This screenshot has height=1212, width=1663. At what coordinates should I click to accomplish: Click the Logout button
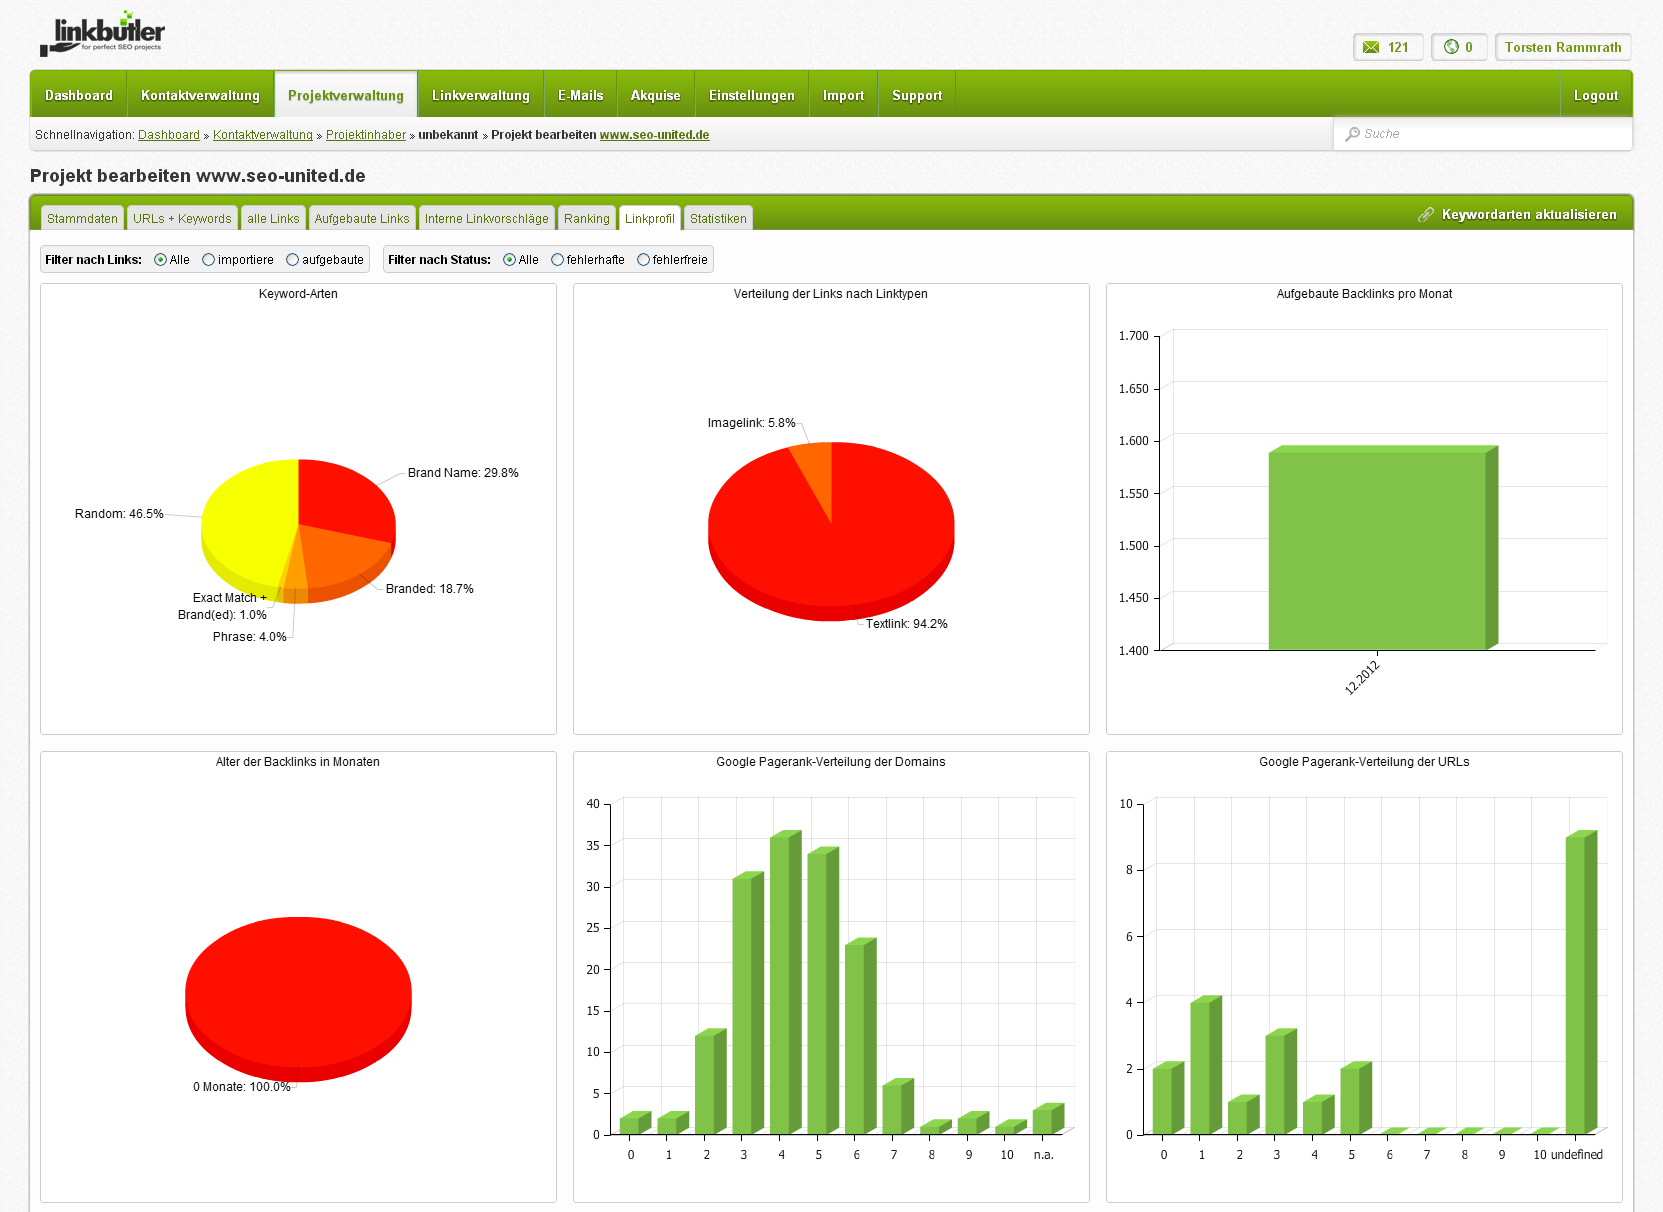click(1596, 95)
